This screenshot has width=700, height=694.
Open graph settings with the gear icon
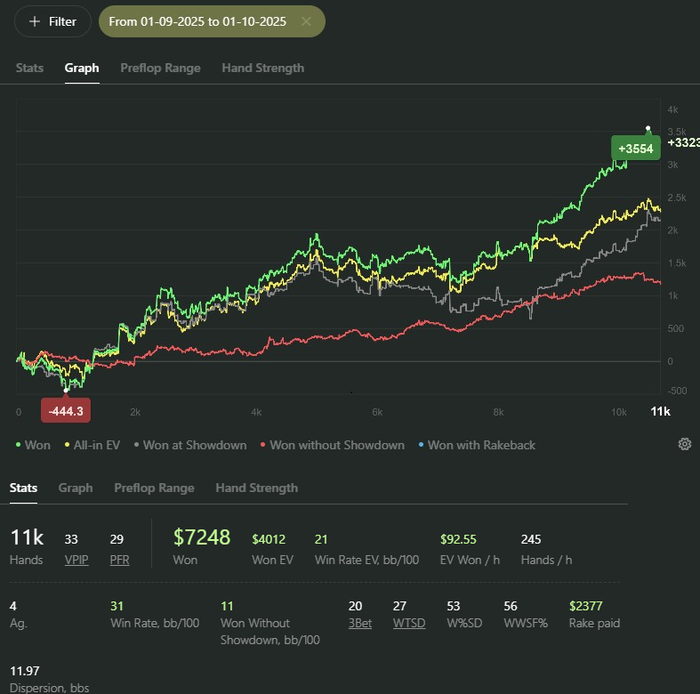point(685,444)
